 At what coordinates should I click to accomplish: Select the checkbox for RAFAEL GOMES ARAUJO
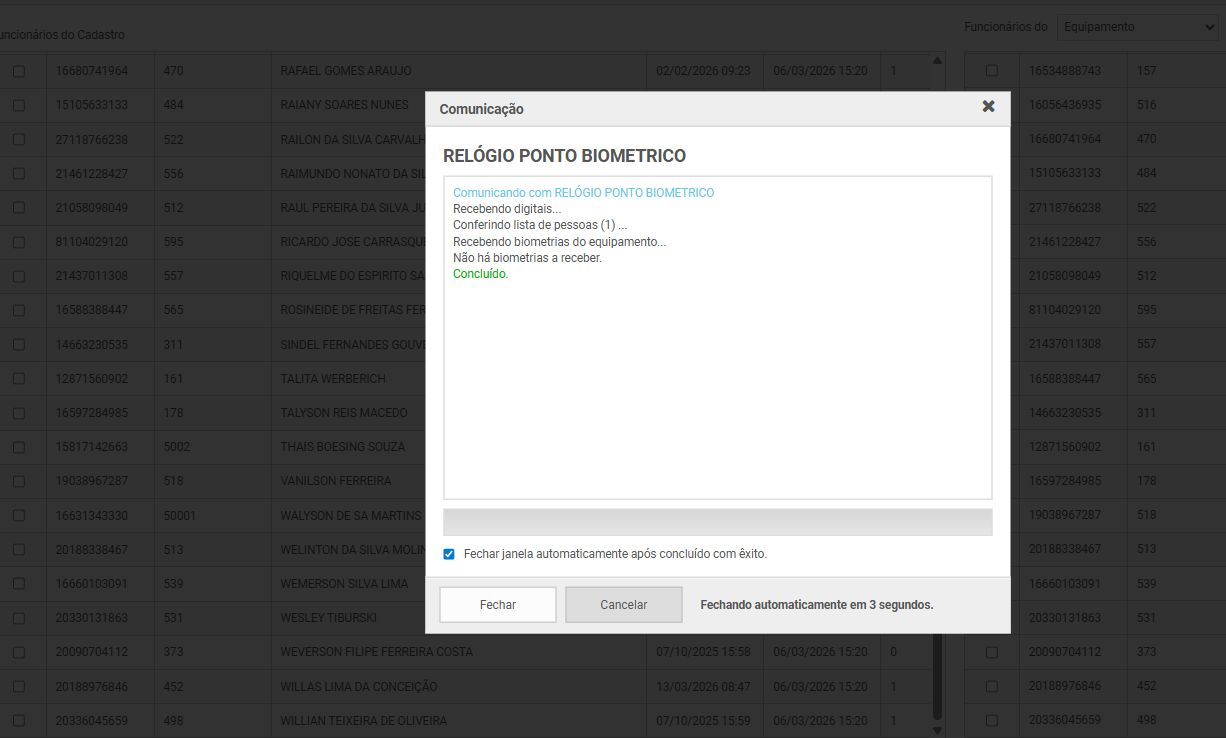pyautogui.click(x=19, y=71)
